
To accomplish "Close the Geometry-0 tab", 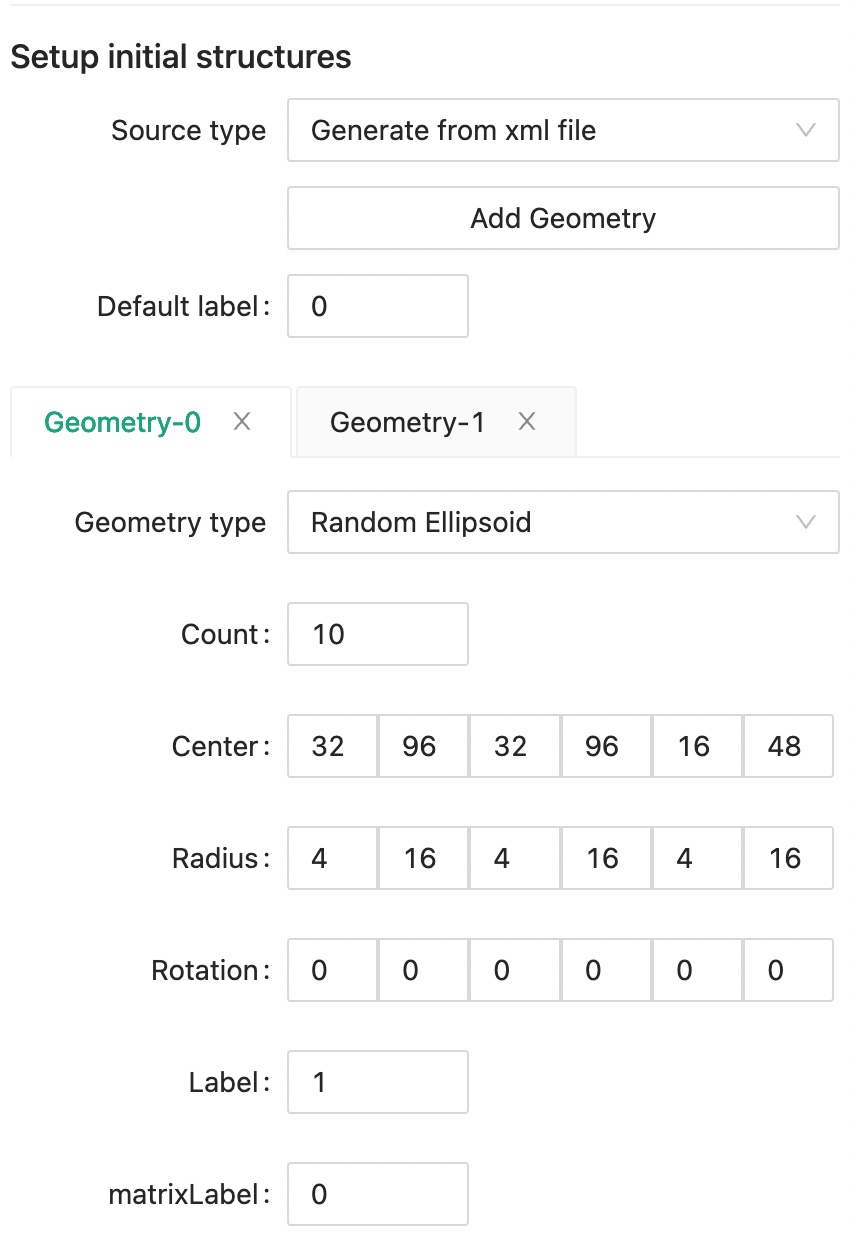I will (x=241, y=422).
